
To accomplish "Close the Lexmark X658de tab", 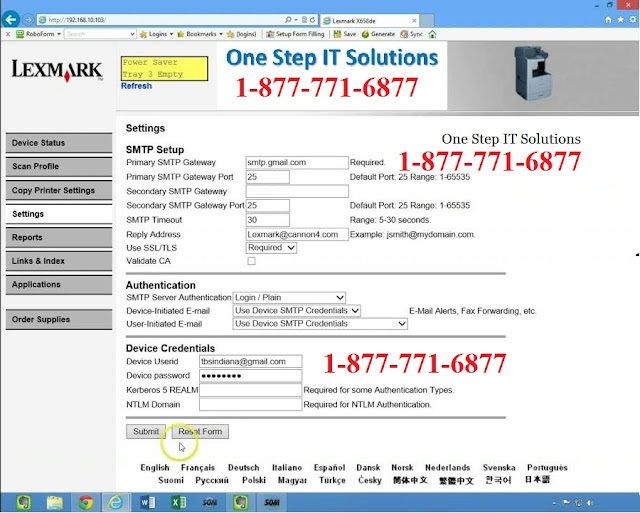I will click(414, 20).
